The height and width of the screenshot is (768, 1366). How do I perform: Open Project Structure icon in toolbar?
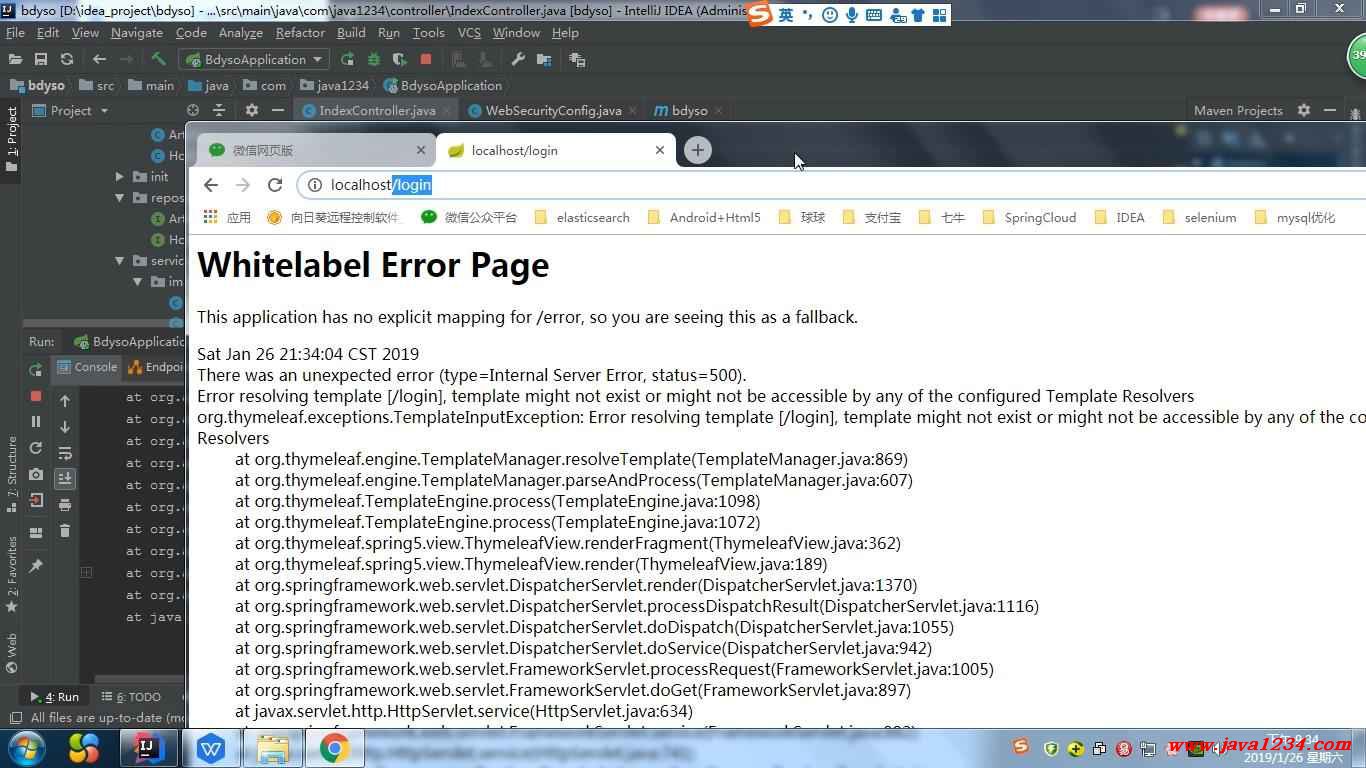[x=544, y=60]
